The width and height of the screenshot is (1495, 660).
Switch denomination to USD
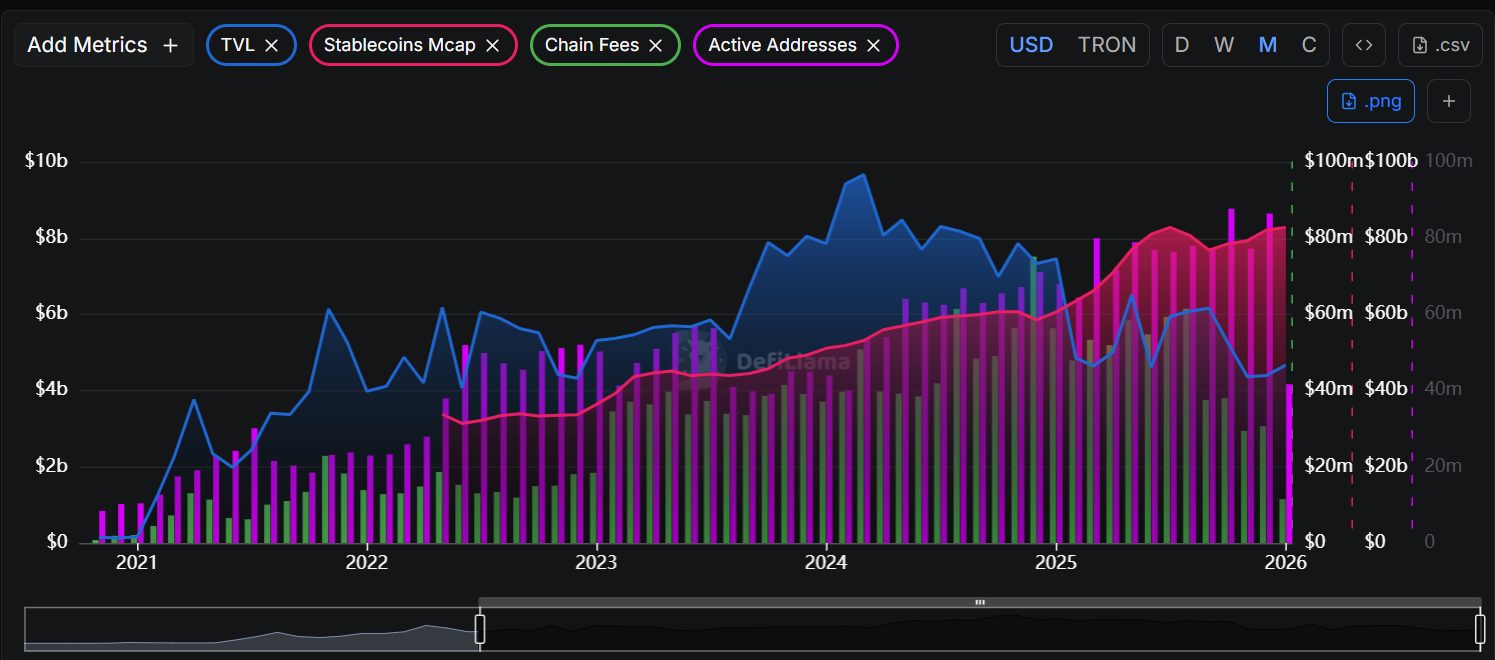[1030, 45]
